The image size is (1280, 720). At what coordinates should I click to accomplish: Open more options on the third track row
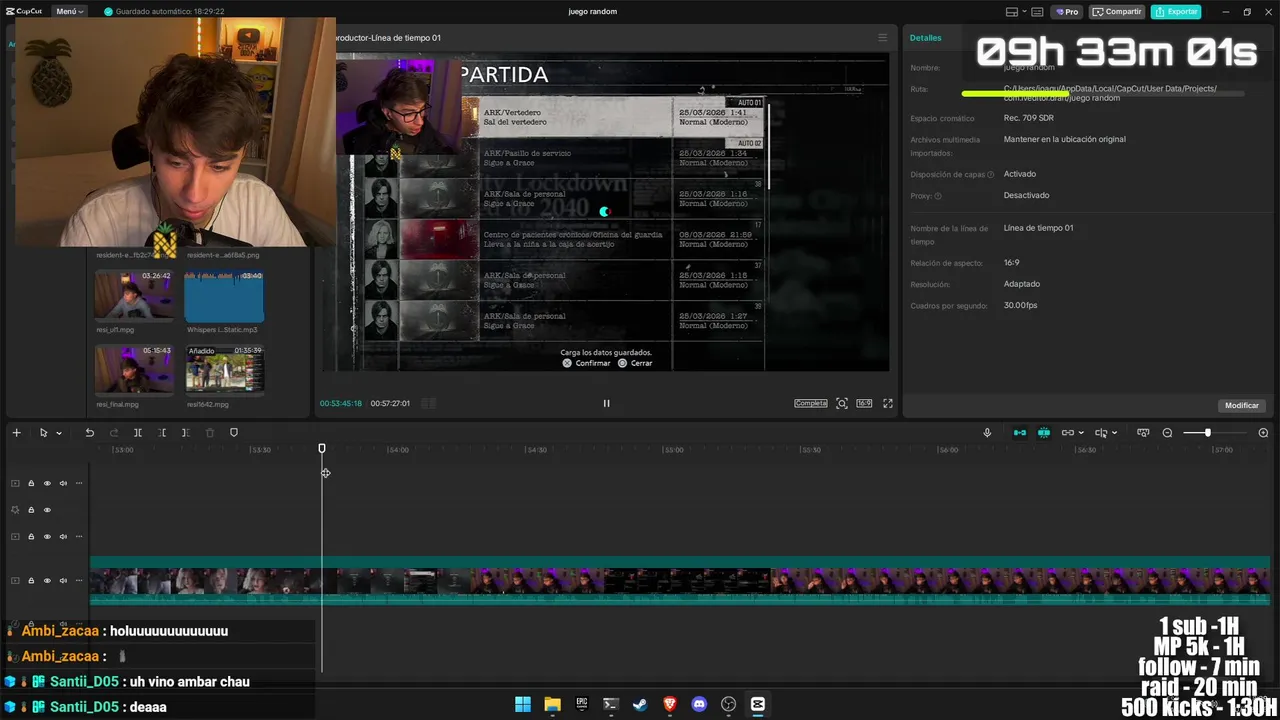(79, 536)
